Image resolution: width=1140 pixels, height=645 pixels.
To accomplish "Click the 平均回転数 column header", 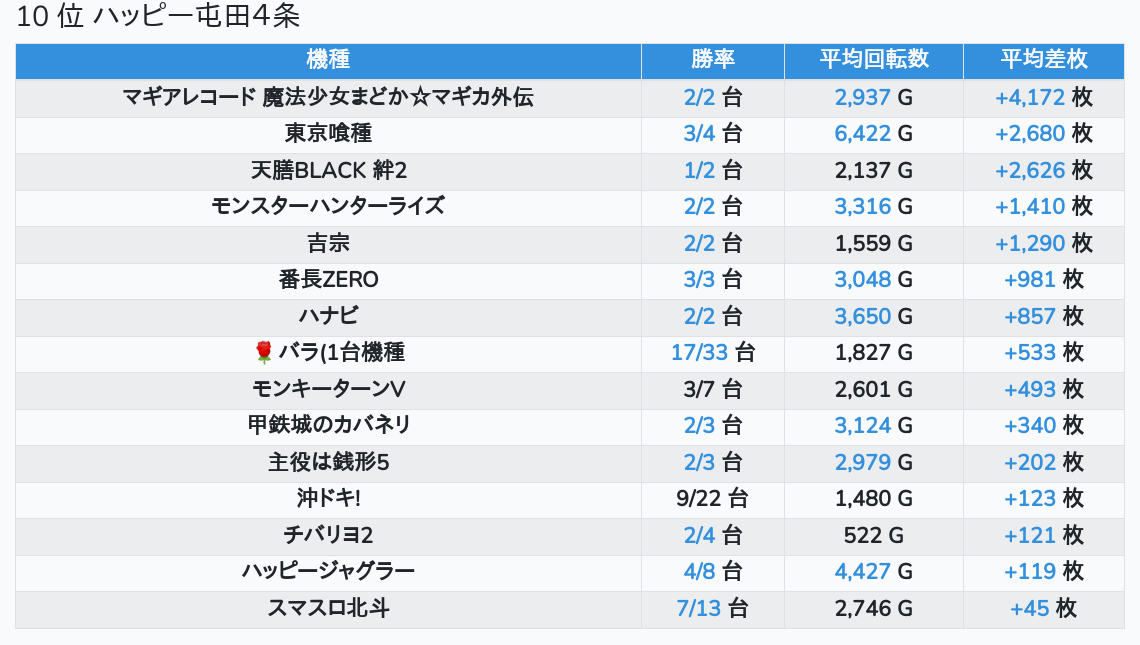I will pos(874,60).
